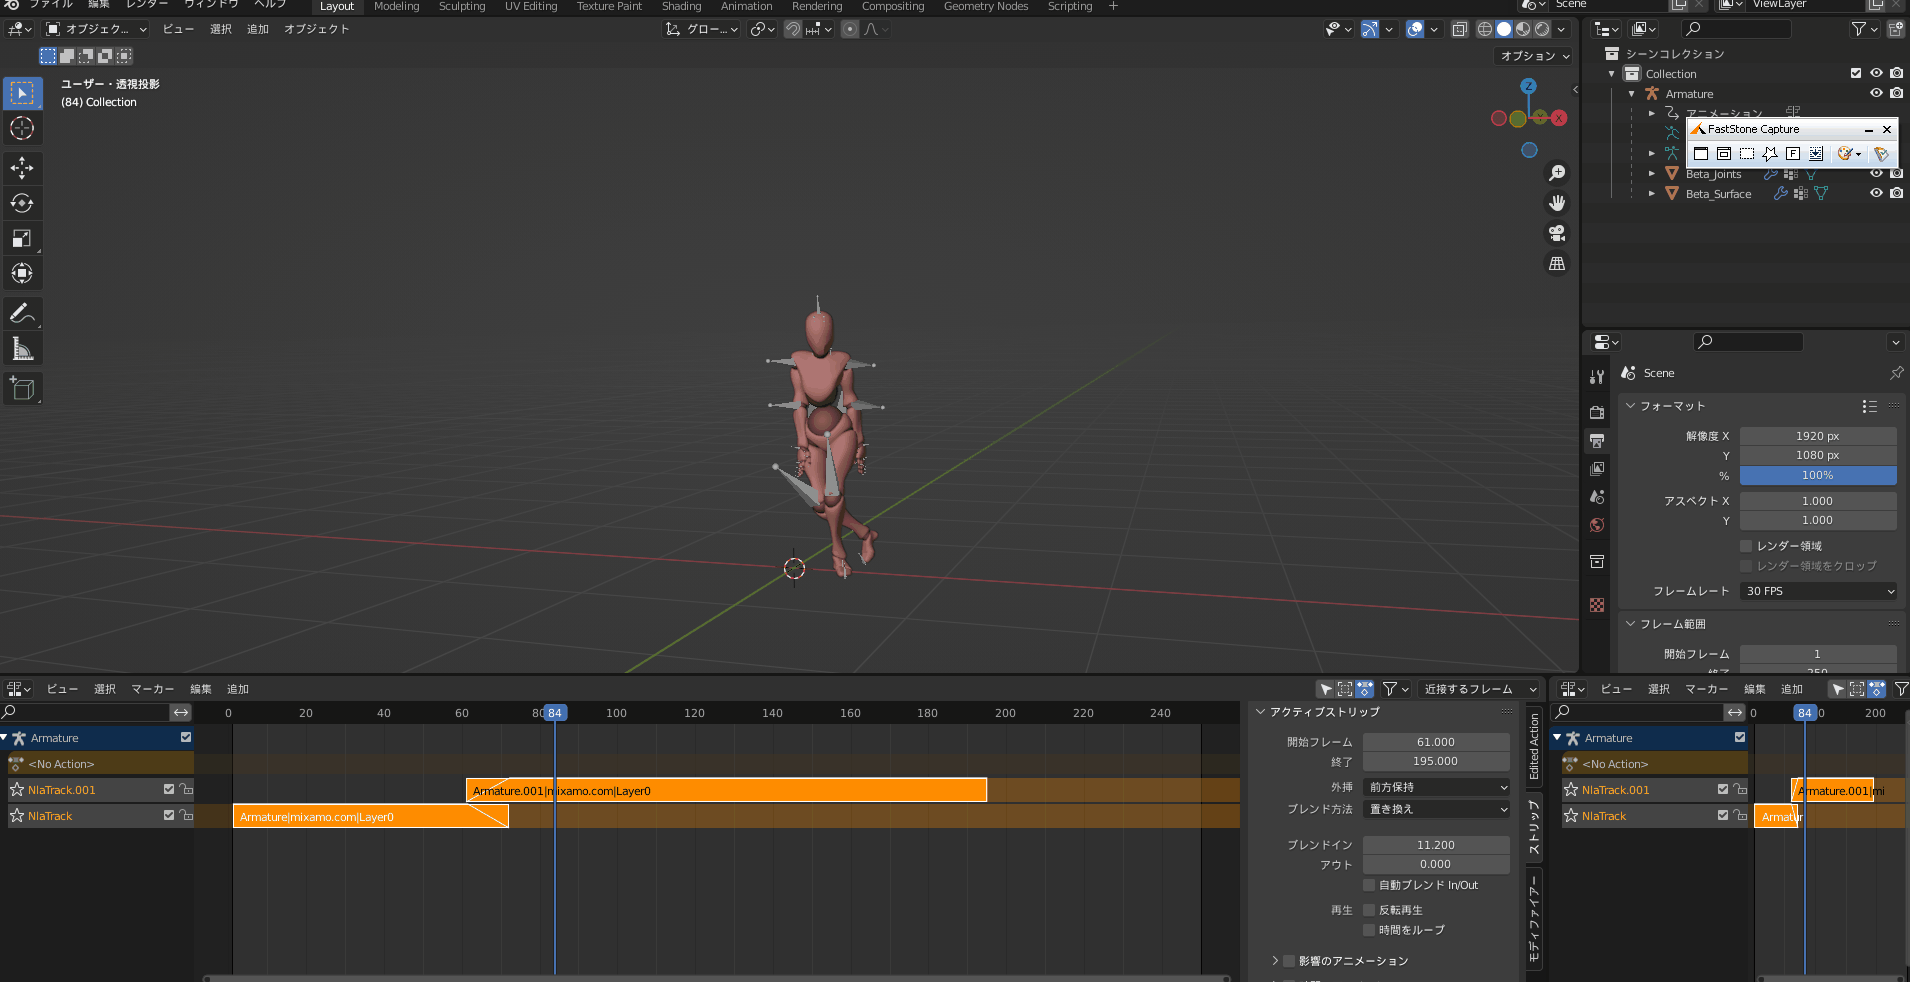The image size is (1910, 982).
Task: Open the Render properties tab icon
Action: (x=1597, y=412)
